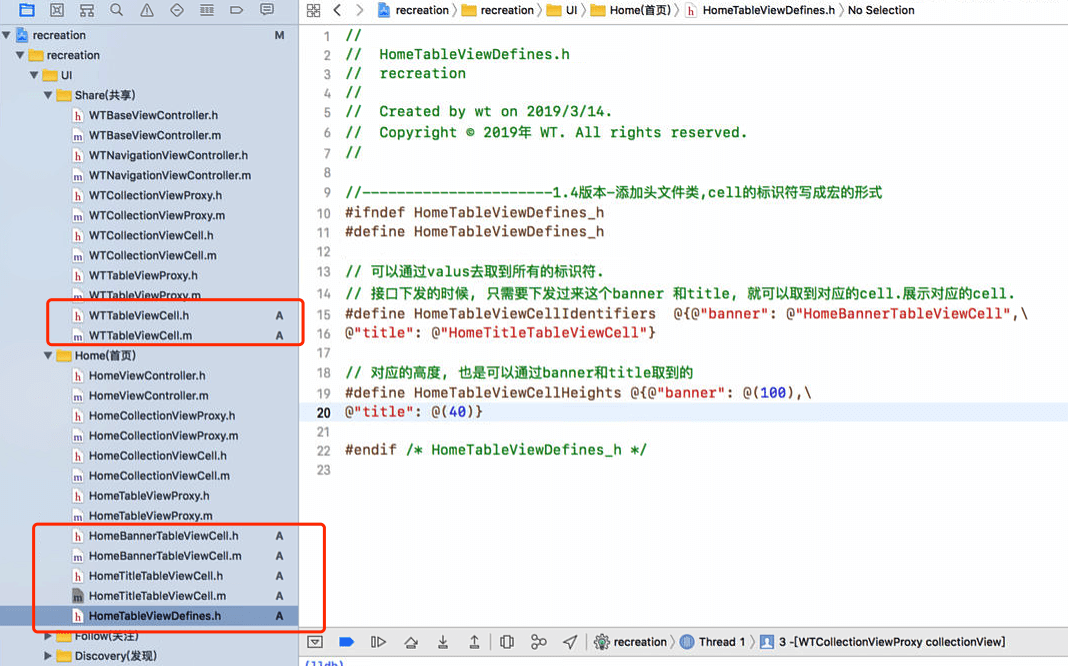1068x666 pixels.
Task: Open Debug View Hierarchy icon
Action: 507,641
